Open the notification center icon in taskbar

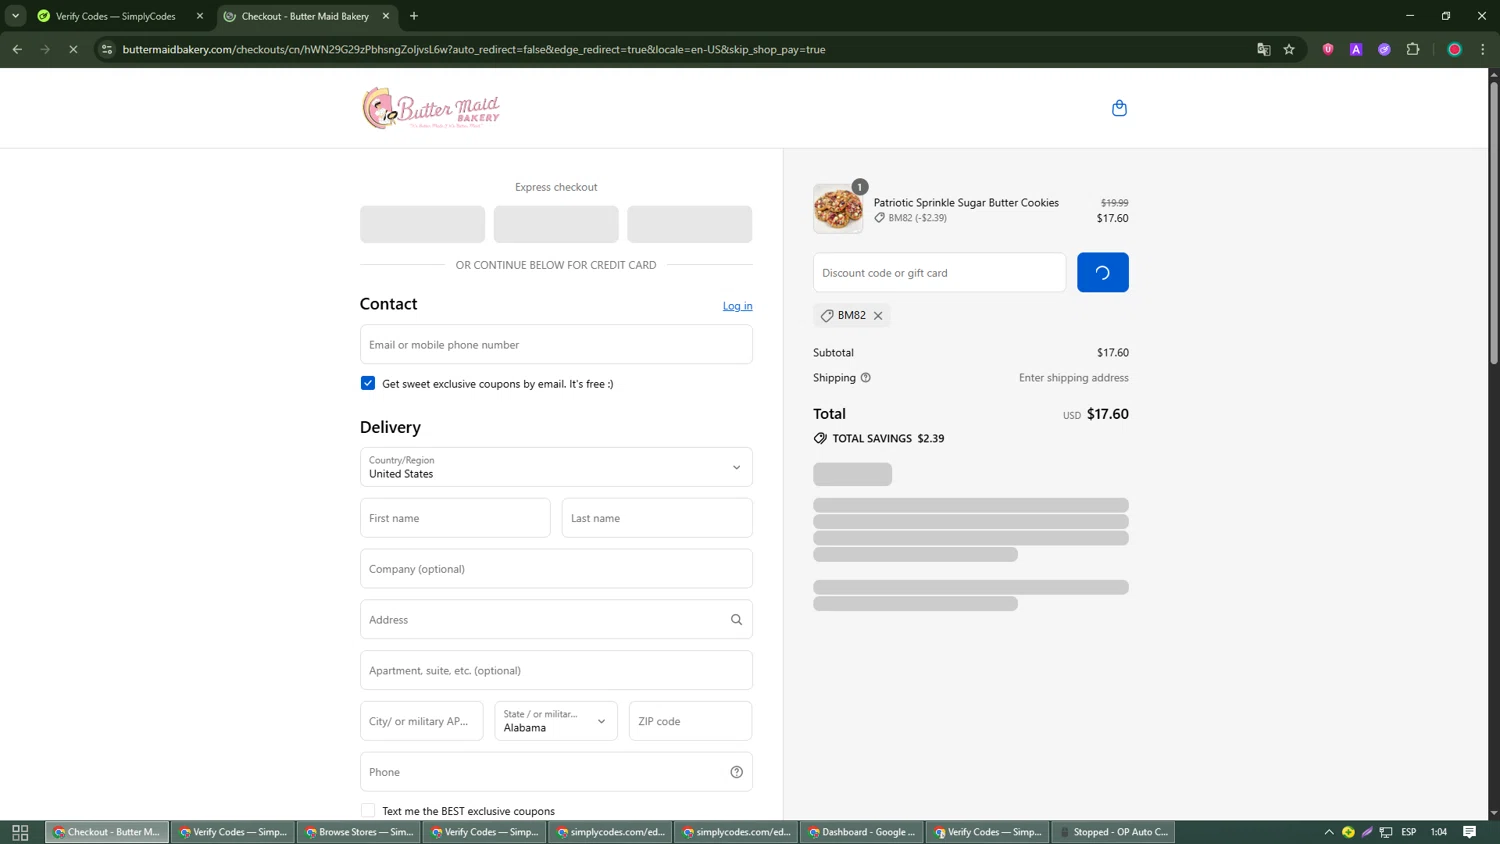pos(1470,832)
